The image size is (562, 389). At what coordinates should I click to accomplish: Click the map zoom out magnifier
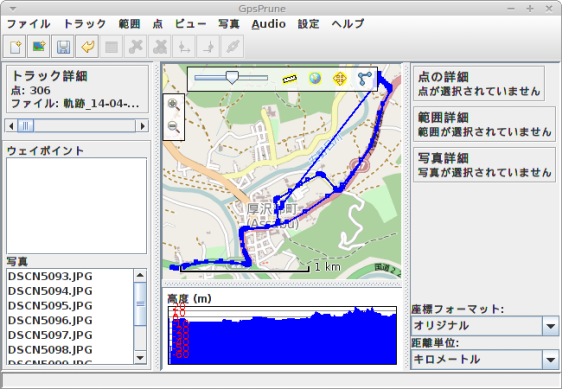click(x=173, y=127)
